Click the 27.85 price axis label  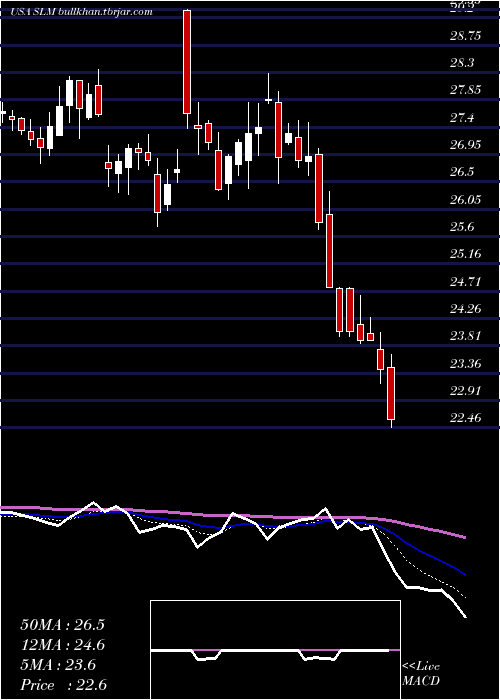(x=466, y=90)
